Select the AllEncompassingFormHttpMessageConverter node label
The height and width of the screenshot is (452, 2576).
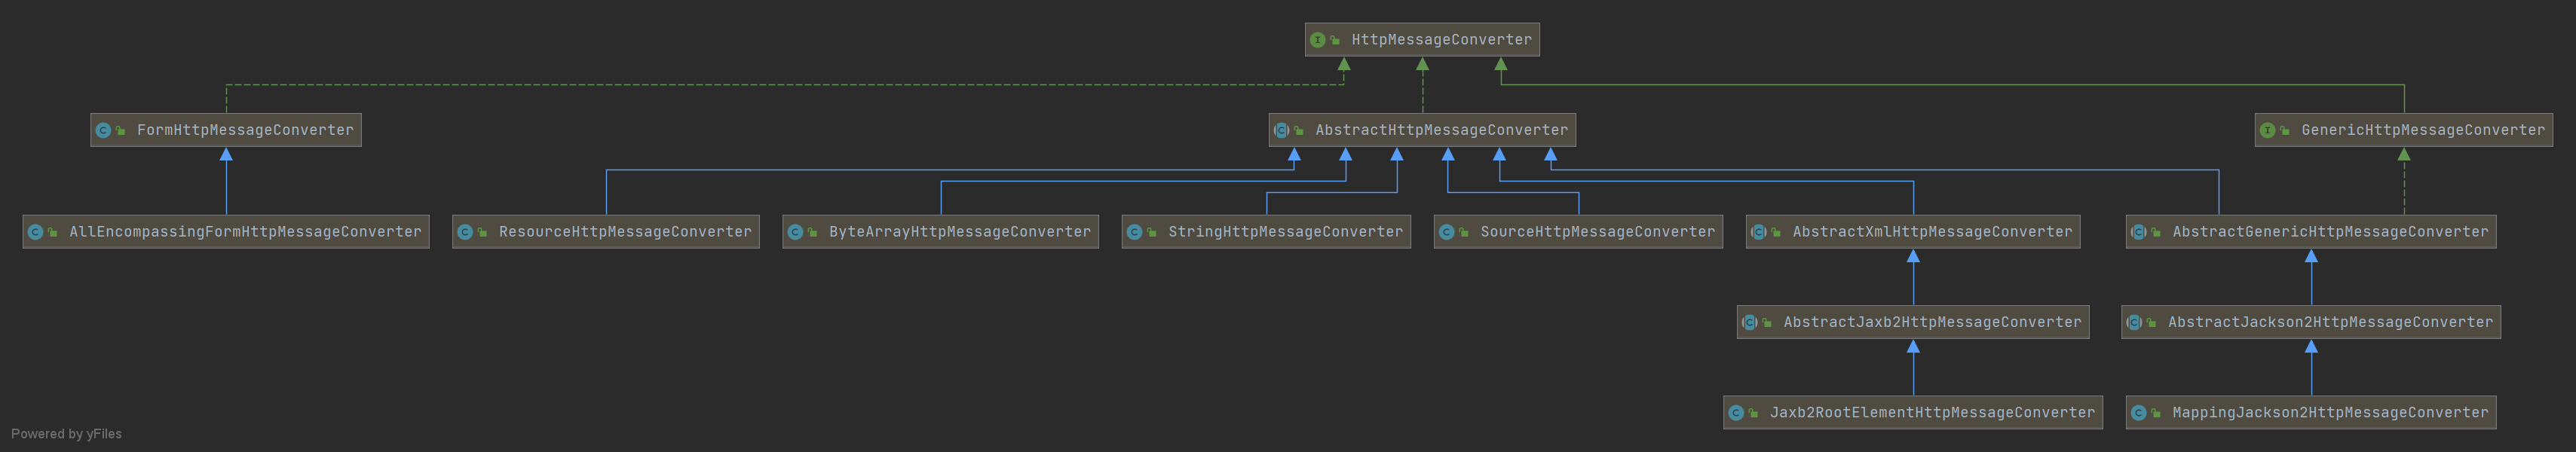point(245,232)
